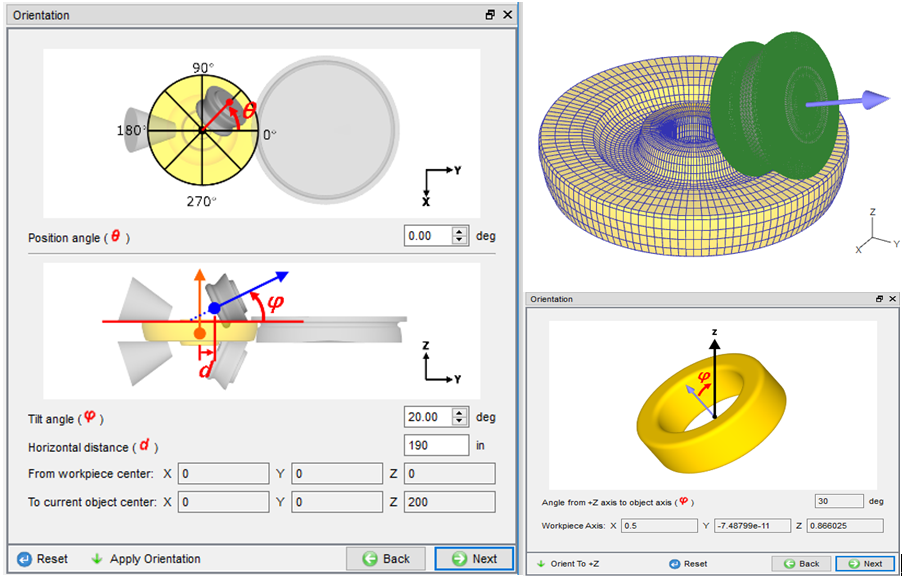Click Next button in large Orientation panel
902x577 pixels.
click(x=473, y=559)
